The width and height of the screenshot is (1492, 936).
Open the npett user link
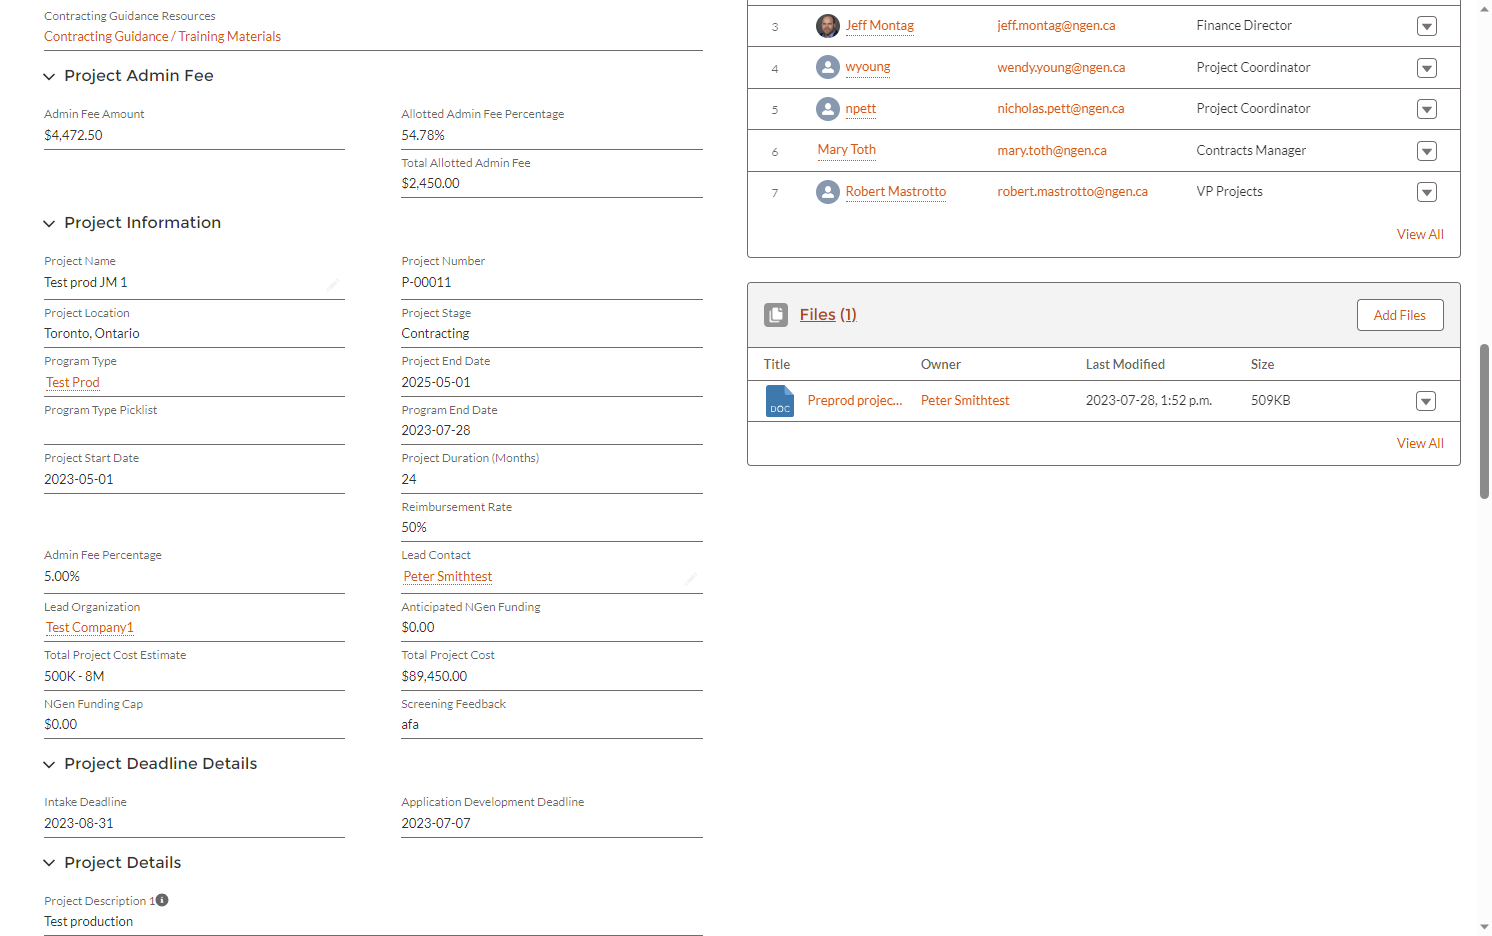pyautogui.click(x=861, y=109)
